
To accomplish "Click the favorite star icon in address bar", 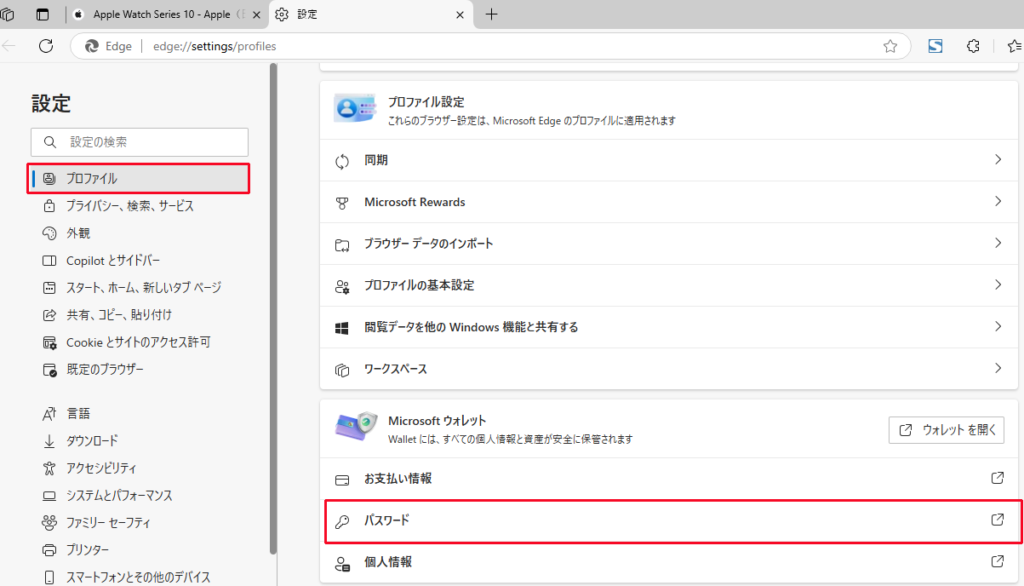I will (x=890, y=46).
